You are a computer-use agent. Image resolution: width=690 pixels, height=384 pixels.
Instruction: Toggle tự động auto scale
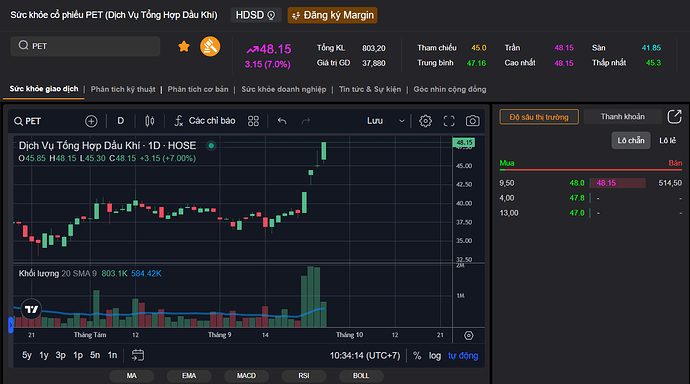point(463,356)
